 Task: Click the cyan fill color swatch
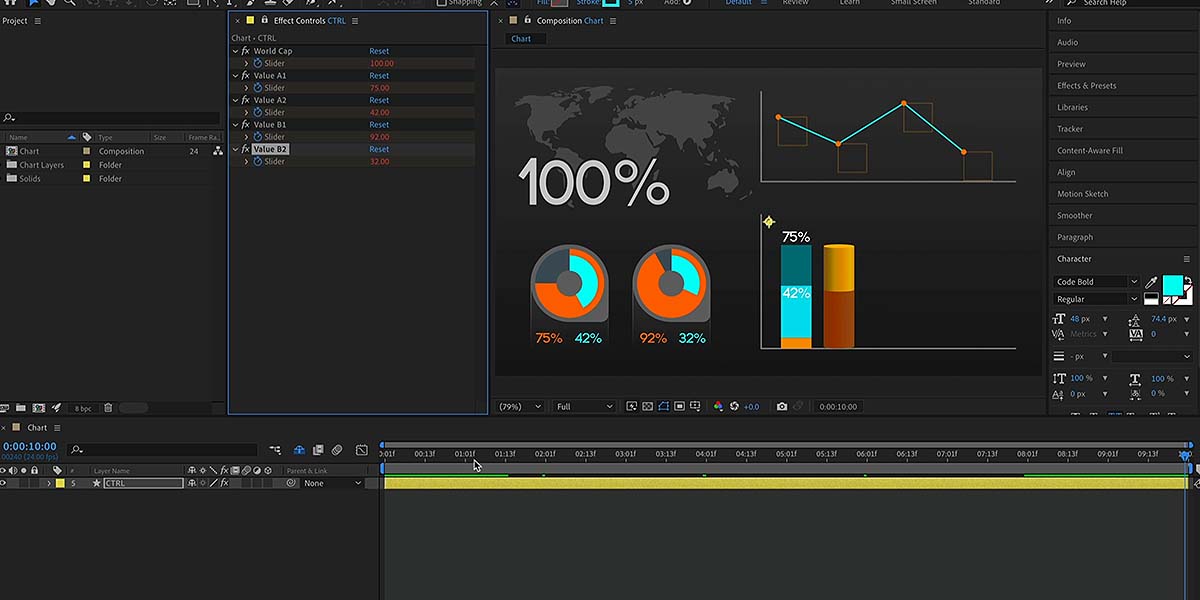(x=1172, y=284)
